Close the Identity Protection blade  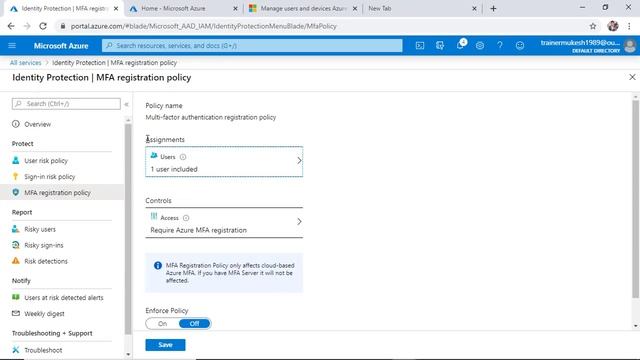632,77
